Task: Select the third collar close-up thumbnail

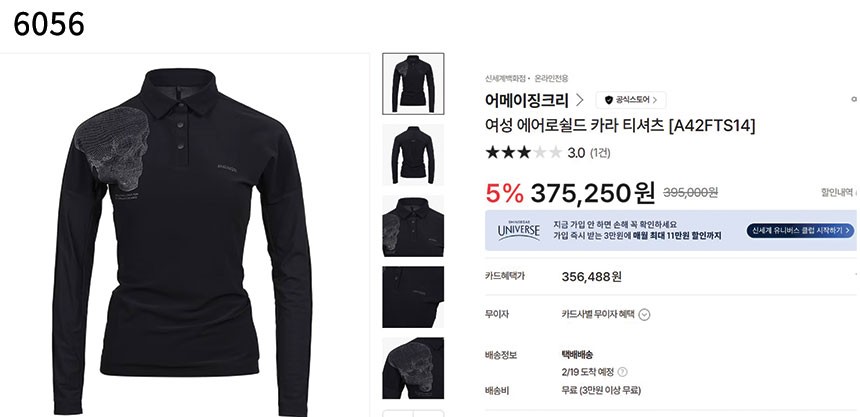Action: pos(413,226)
